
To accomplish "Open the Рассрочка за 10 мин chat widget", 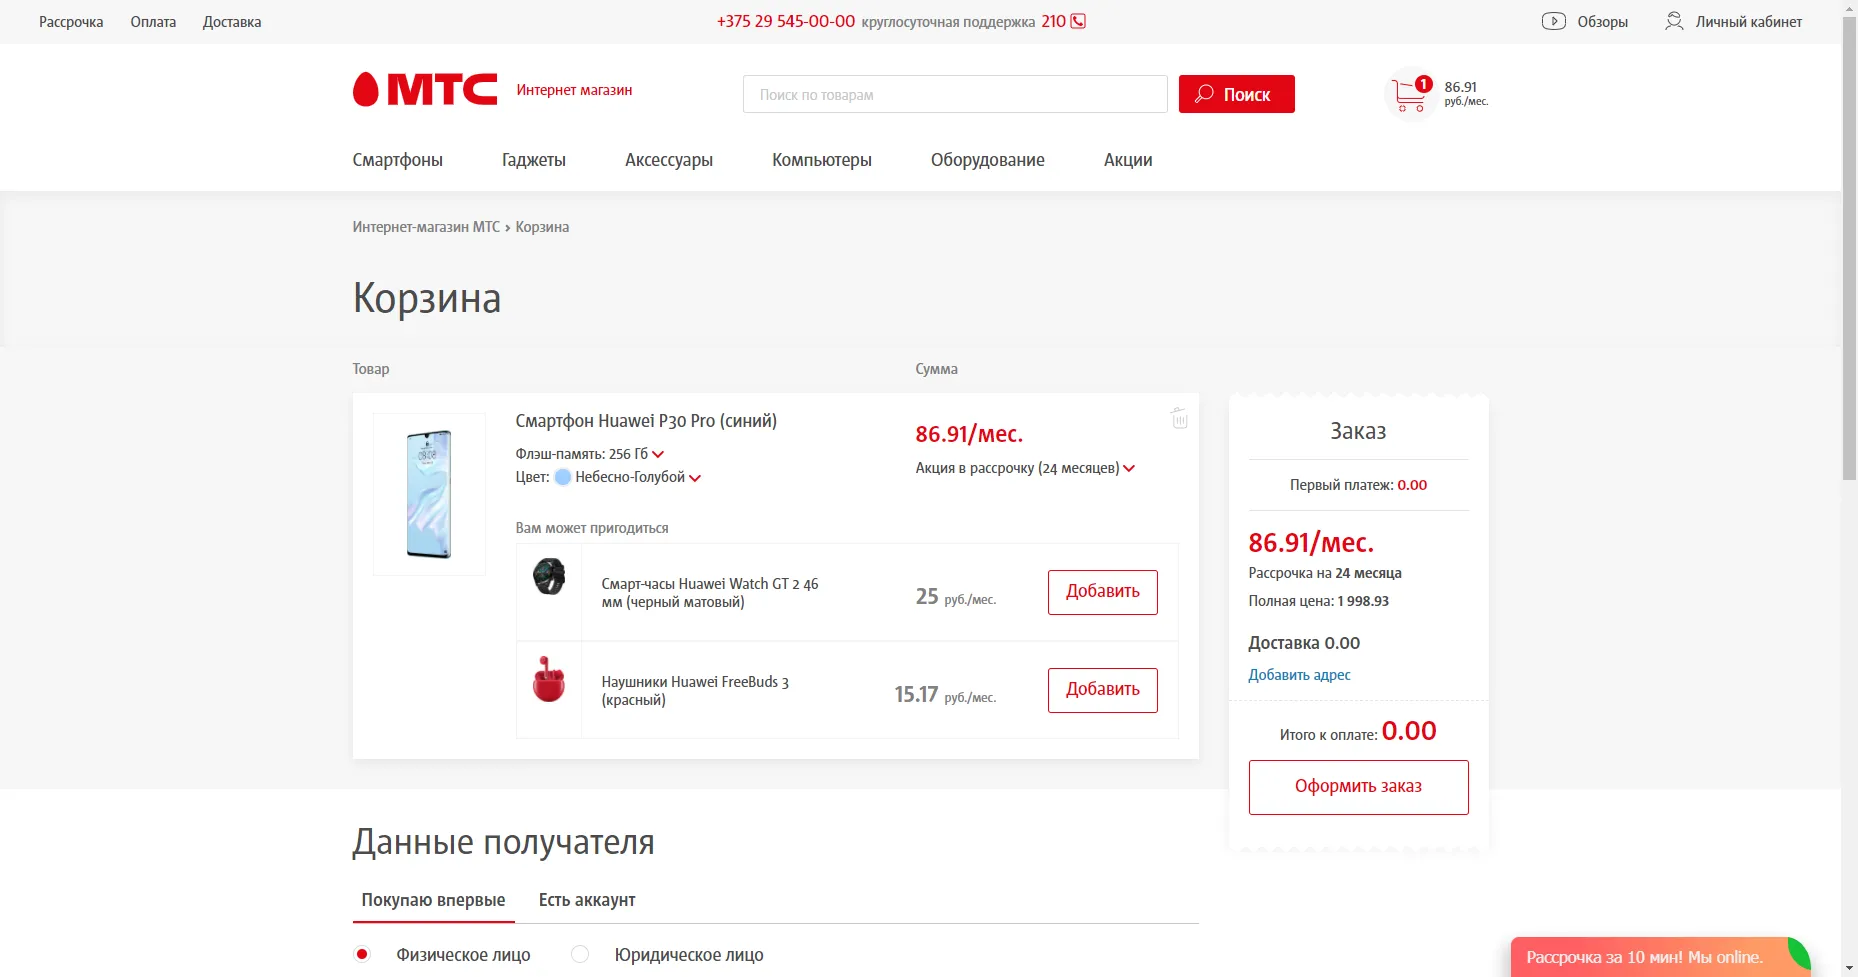I will 1660,957.
